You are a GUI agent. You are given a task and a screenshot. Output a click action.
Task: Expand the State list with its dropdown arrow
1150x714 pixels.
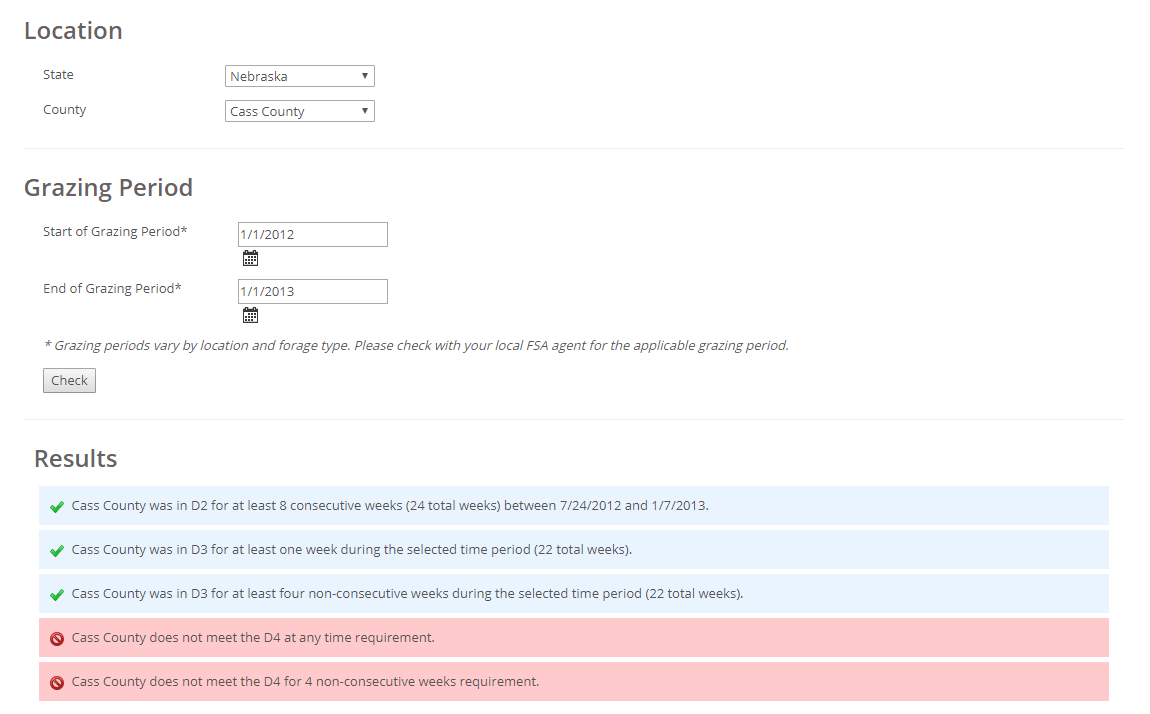(365, 75)
